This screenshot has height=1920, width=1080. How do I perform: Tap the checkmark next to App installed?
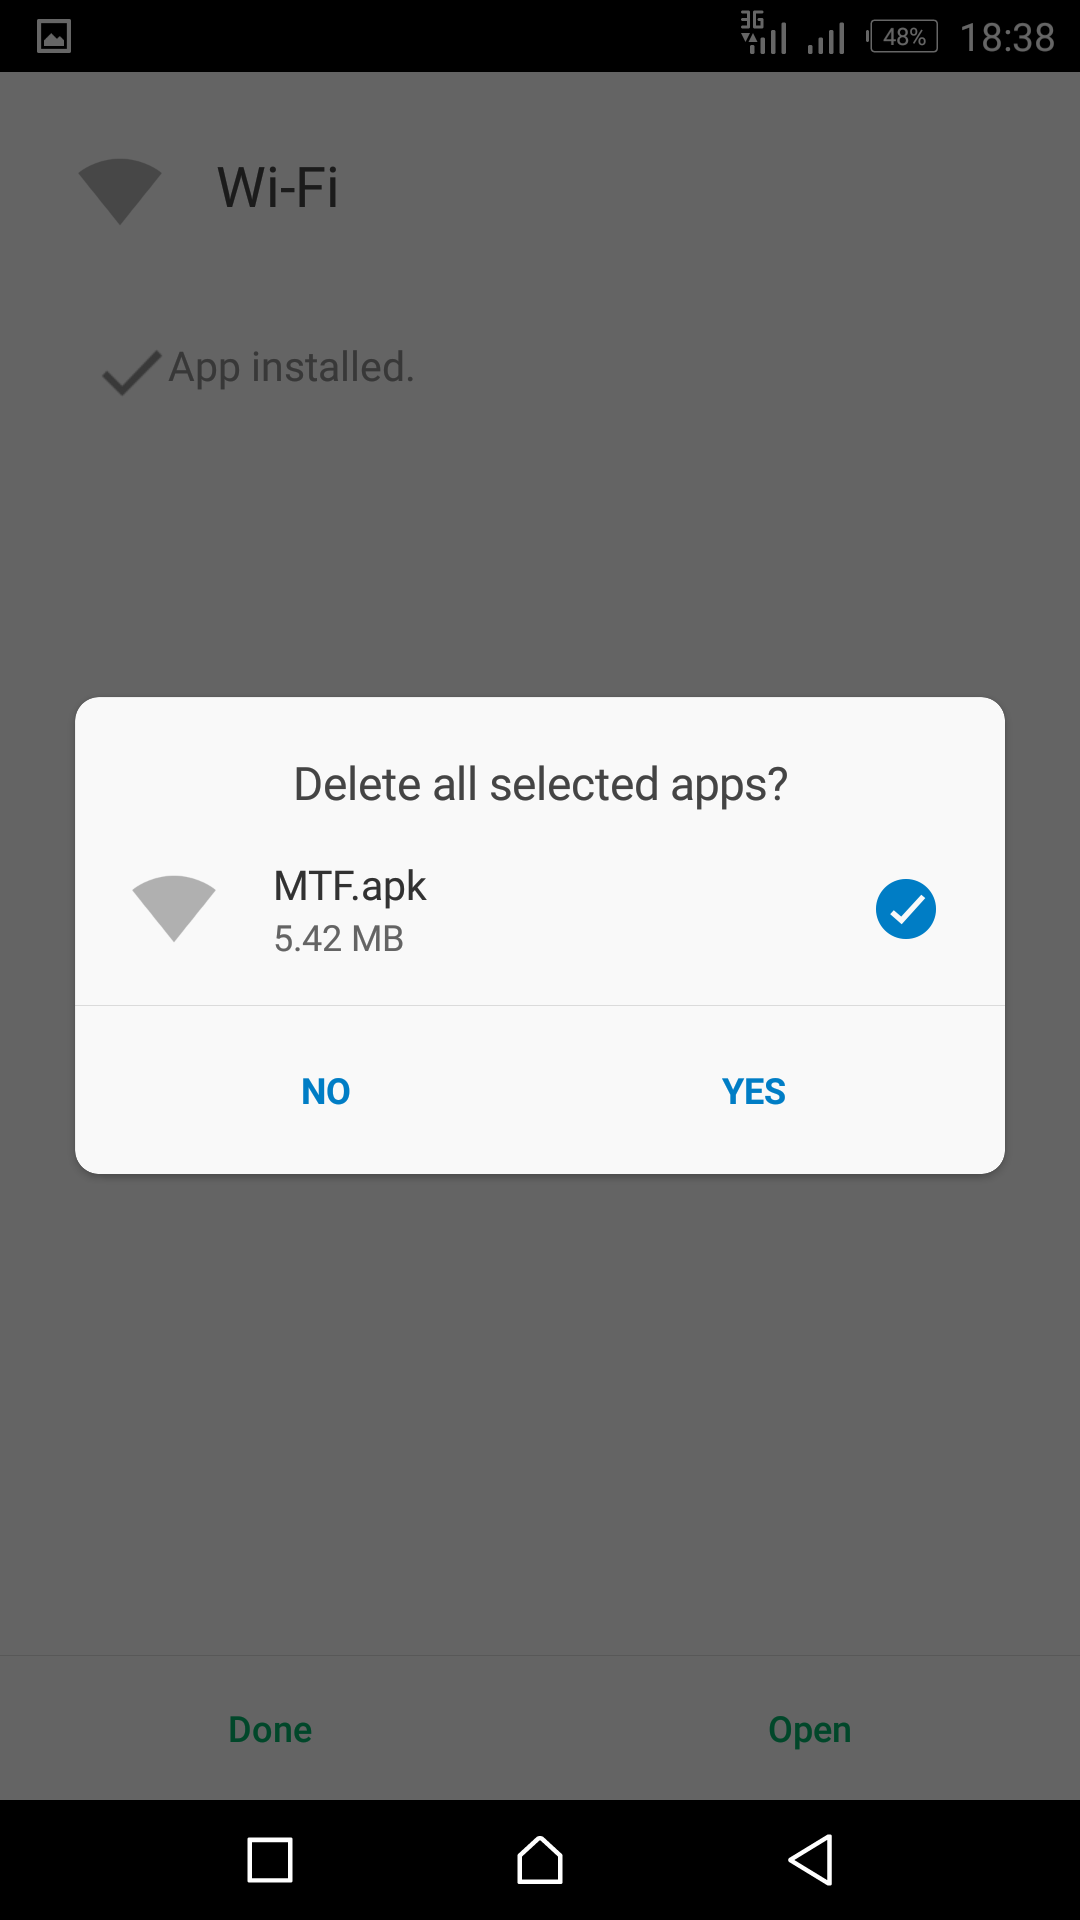[131, 372]
